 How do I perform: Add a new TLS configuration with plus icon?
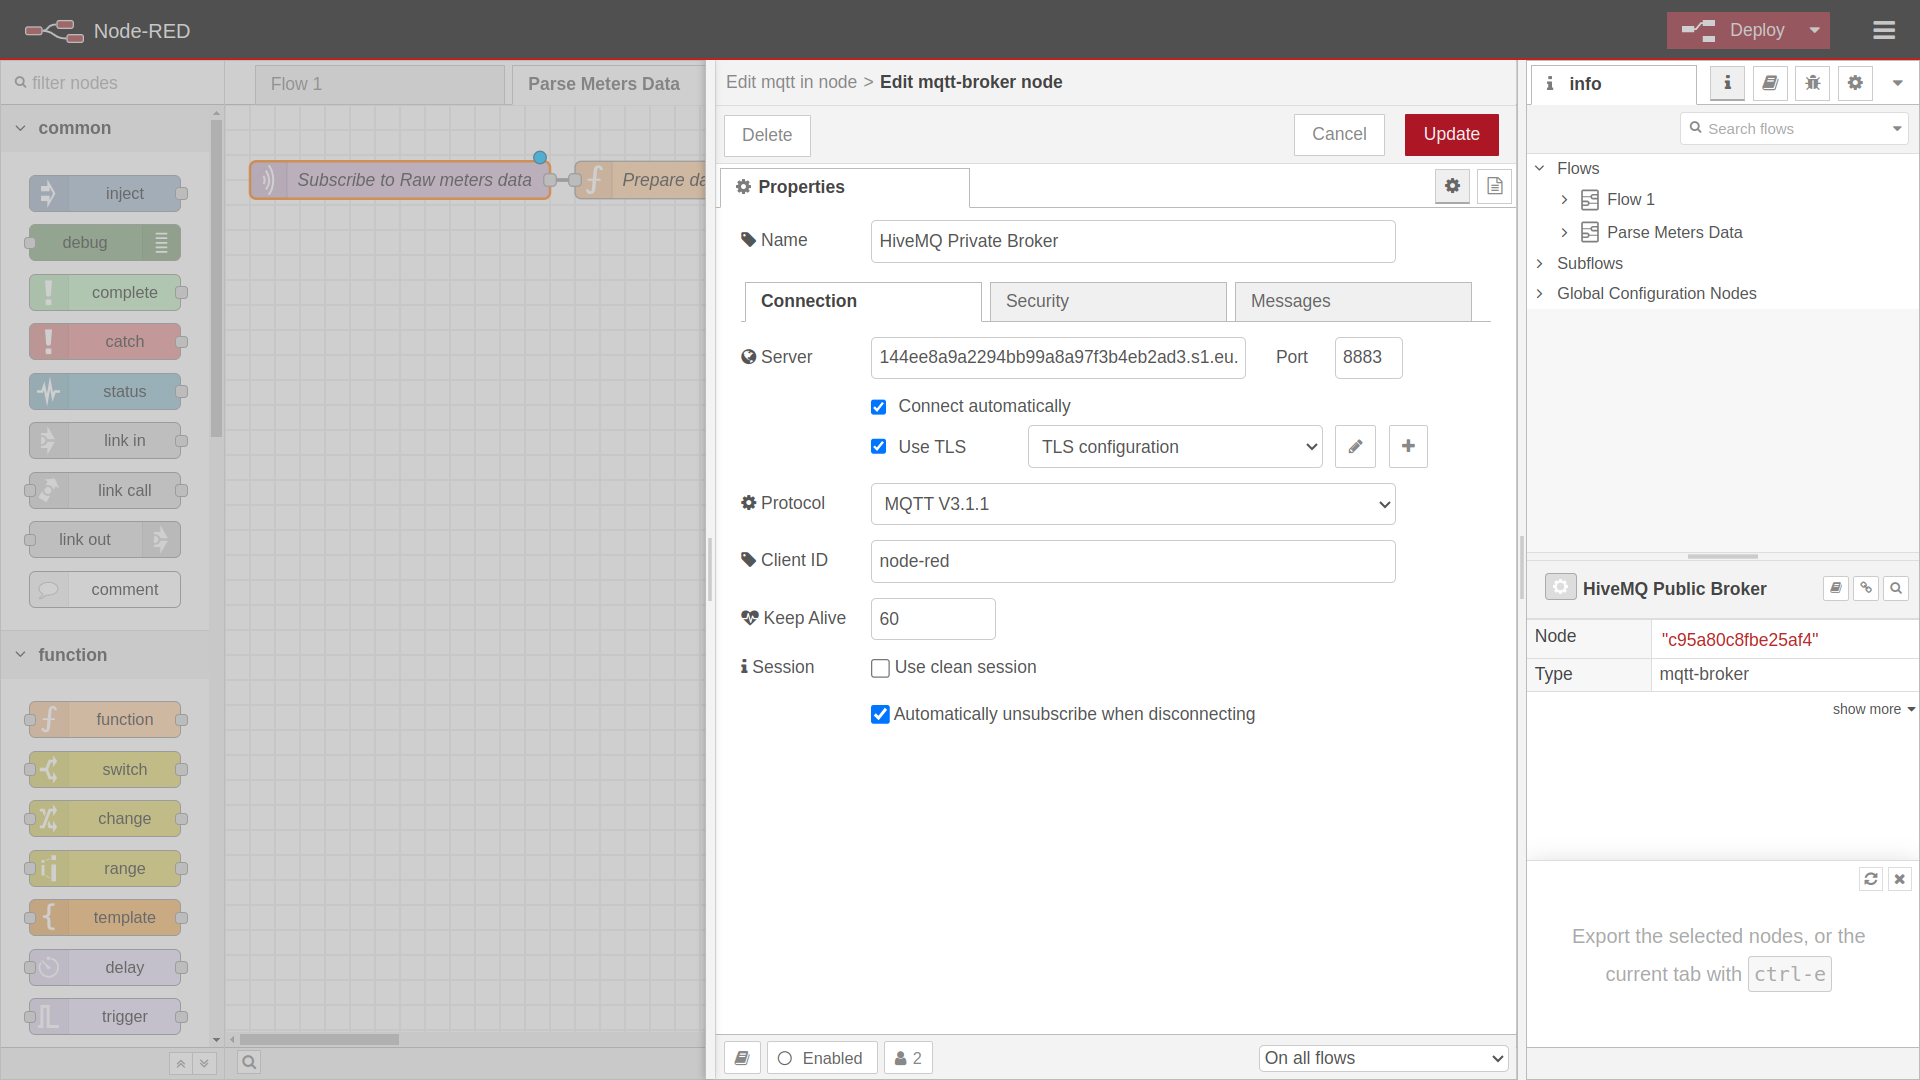pyautogui.click(x=1408, y=446)
